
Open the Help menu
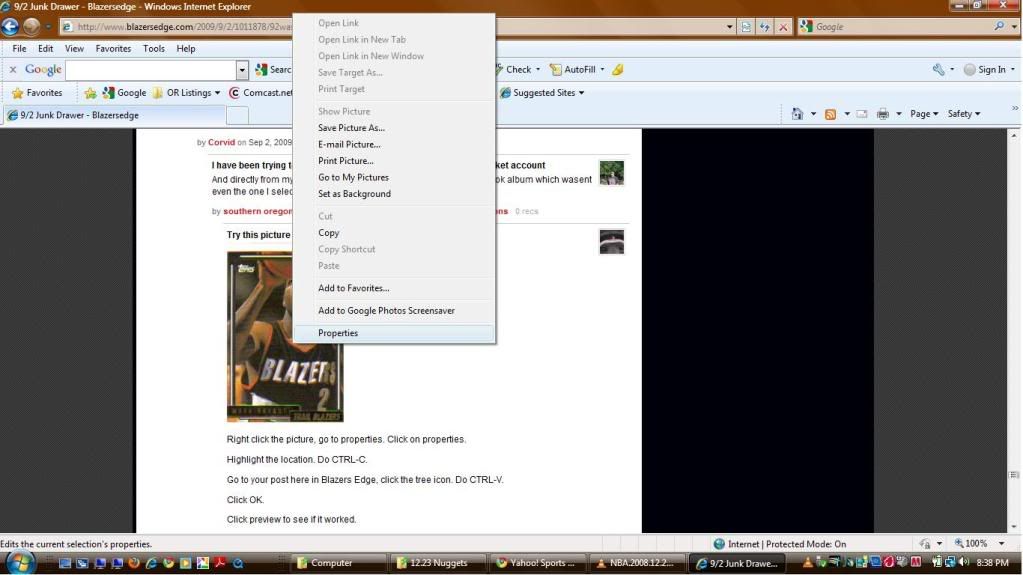[185, 48]
